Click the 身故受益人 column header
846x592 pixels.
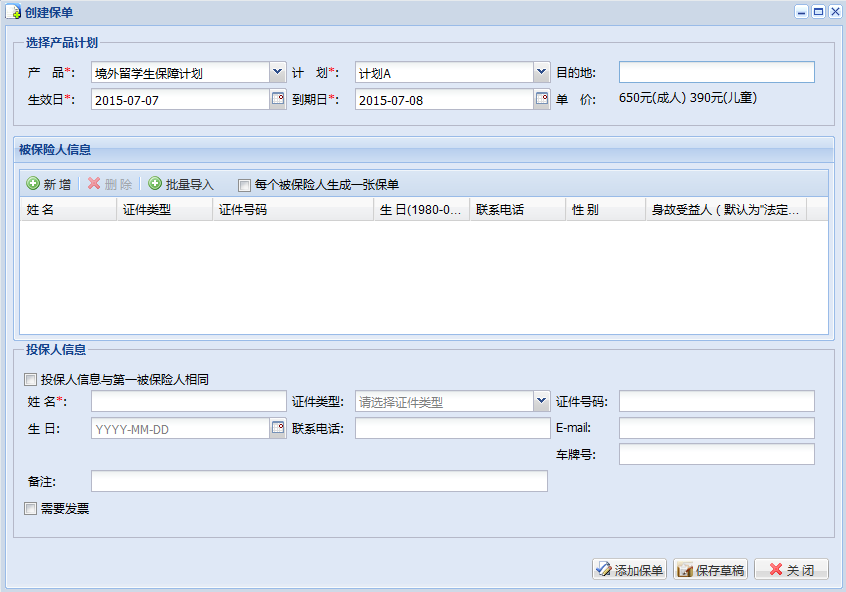pos(726,209)
